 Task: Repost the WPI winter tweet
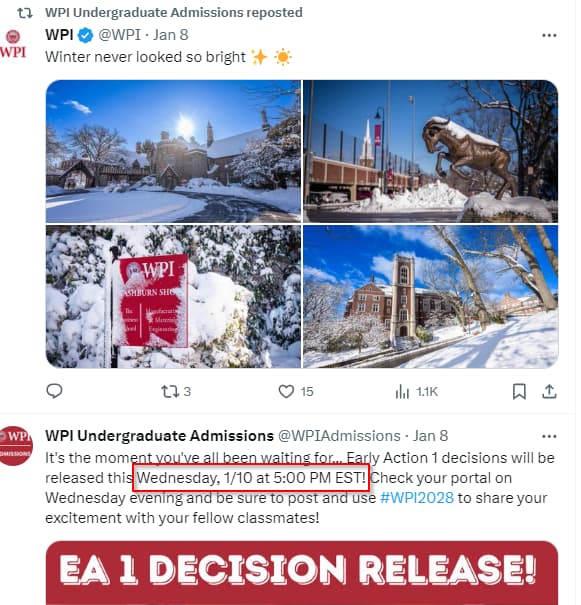coord(170,392)
